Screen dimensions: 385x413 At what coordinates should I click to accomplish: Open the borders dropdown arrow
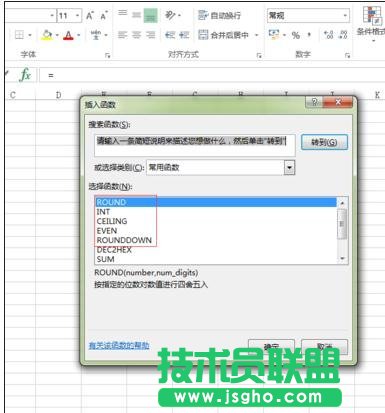coord(30,35)
